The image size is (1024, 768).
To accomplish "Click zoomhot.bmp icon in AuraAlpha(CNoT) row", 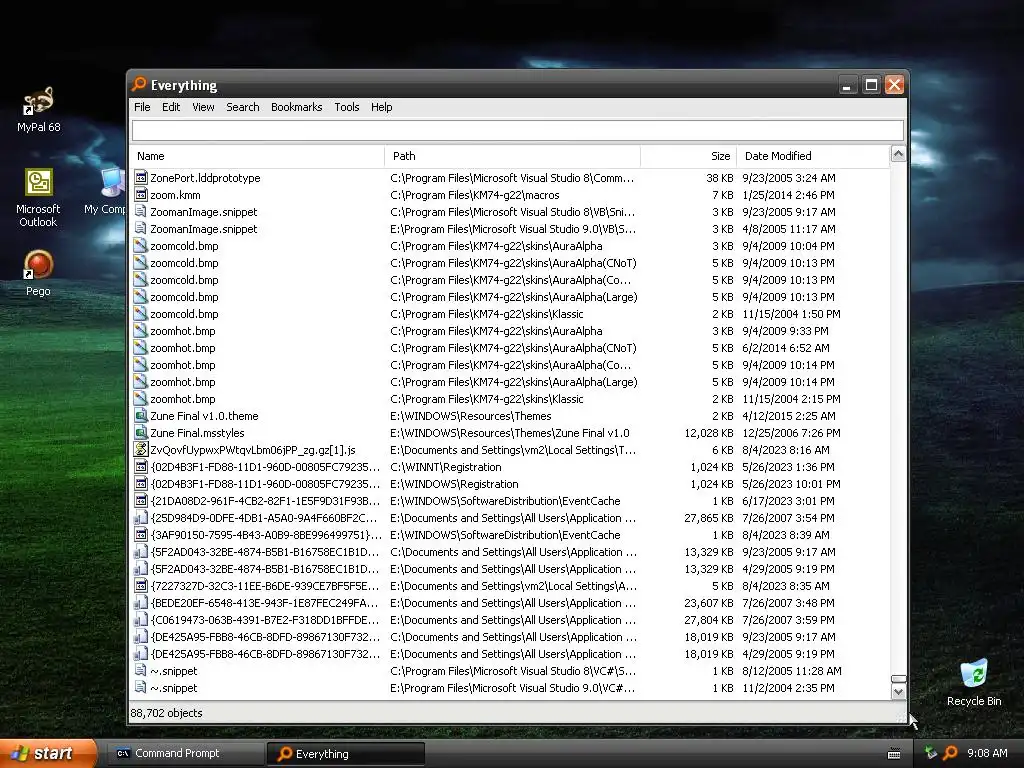I will coord(140,347).
